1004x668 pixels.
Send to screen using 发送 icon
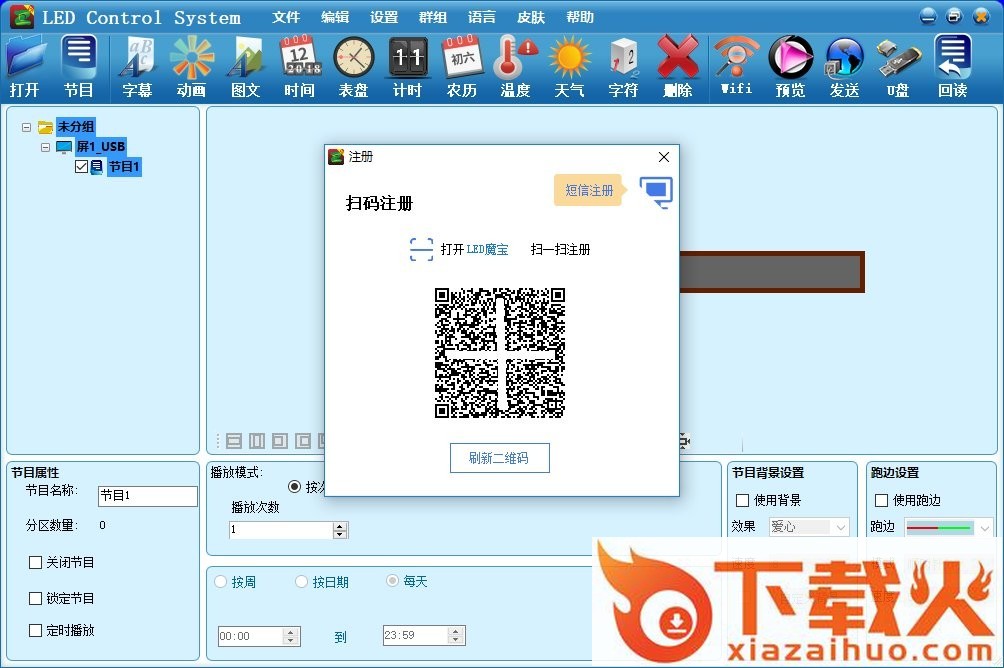tap(845, 67)
